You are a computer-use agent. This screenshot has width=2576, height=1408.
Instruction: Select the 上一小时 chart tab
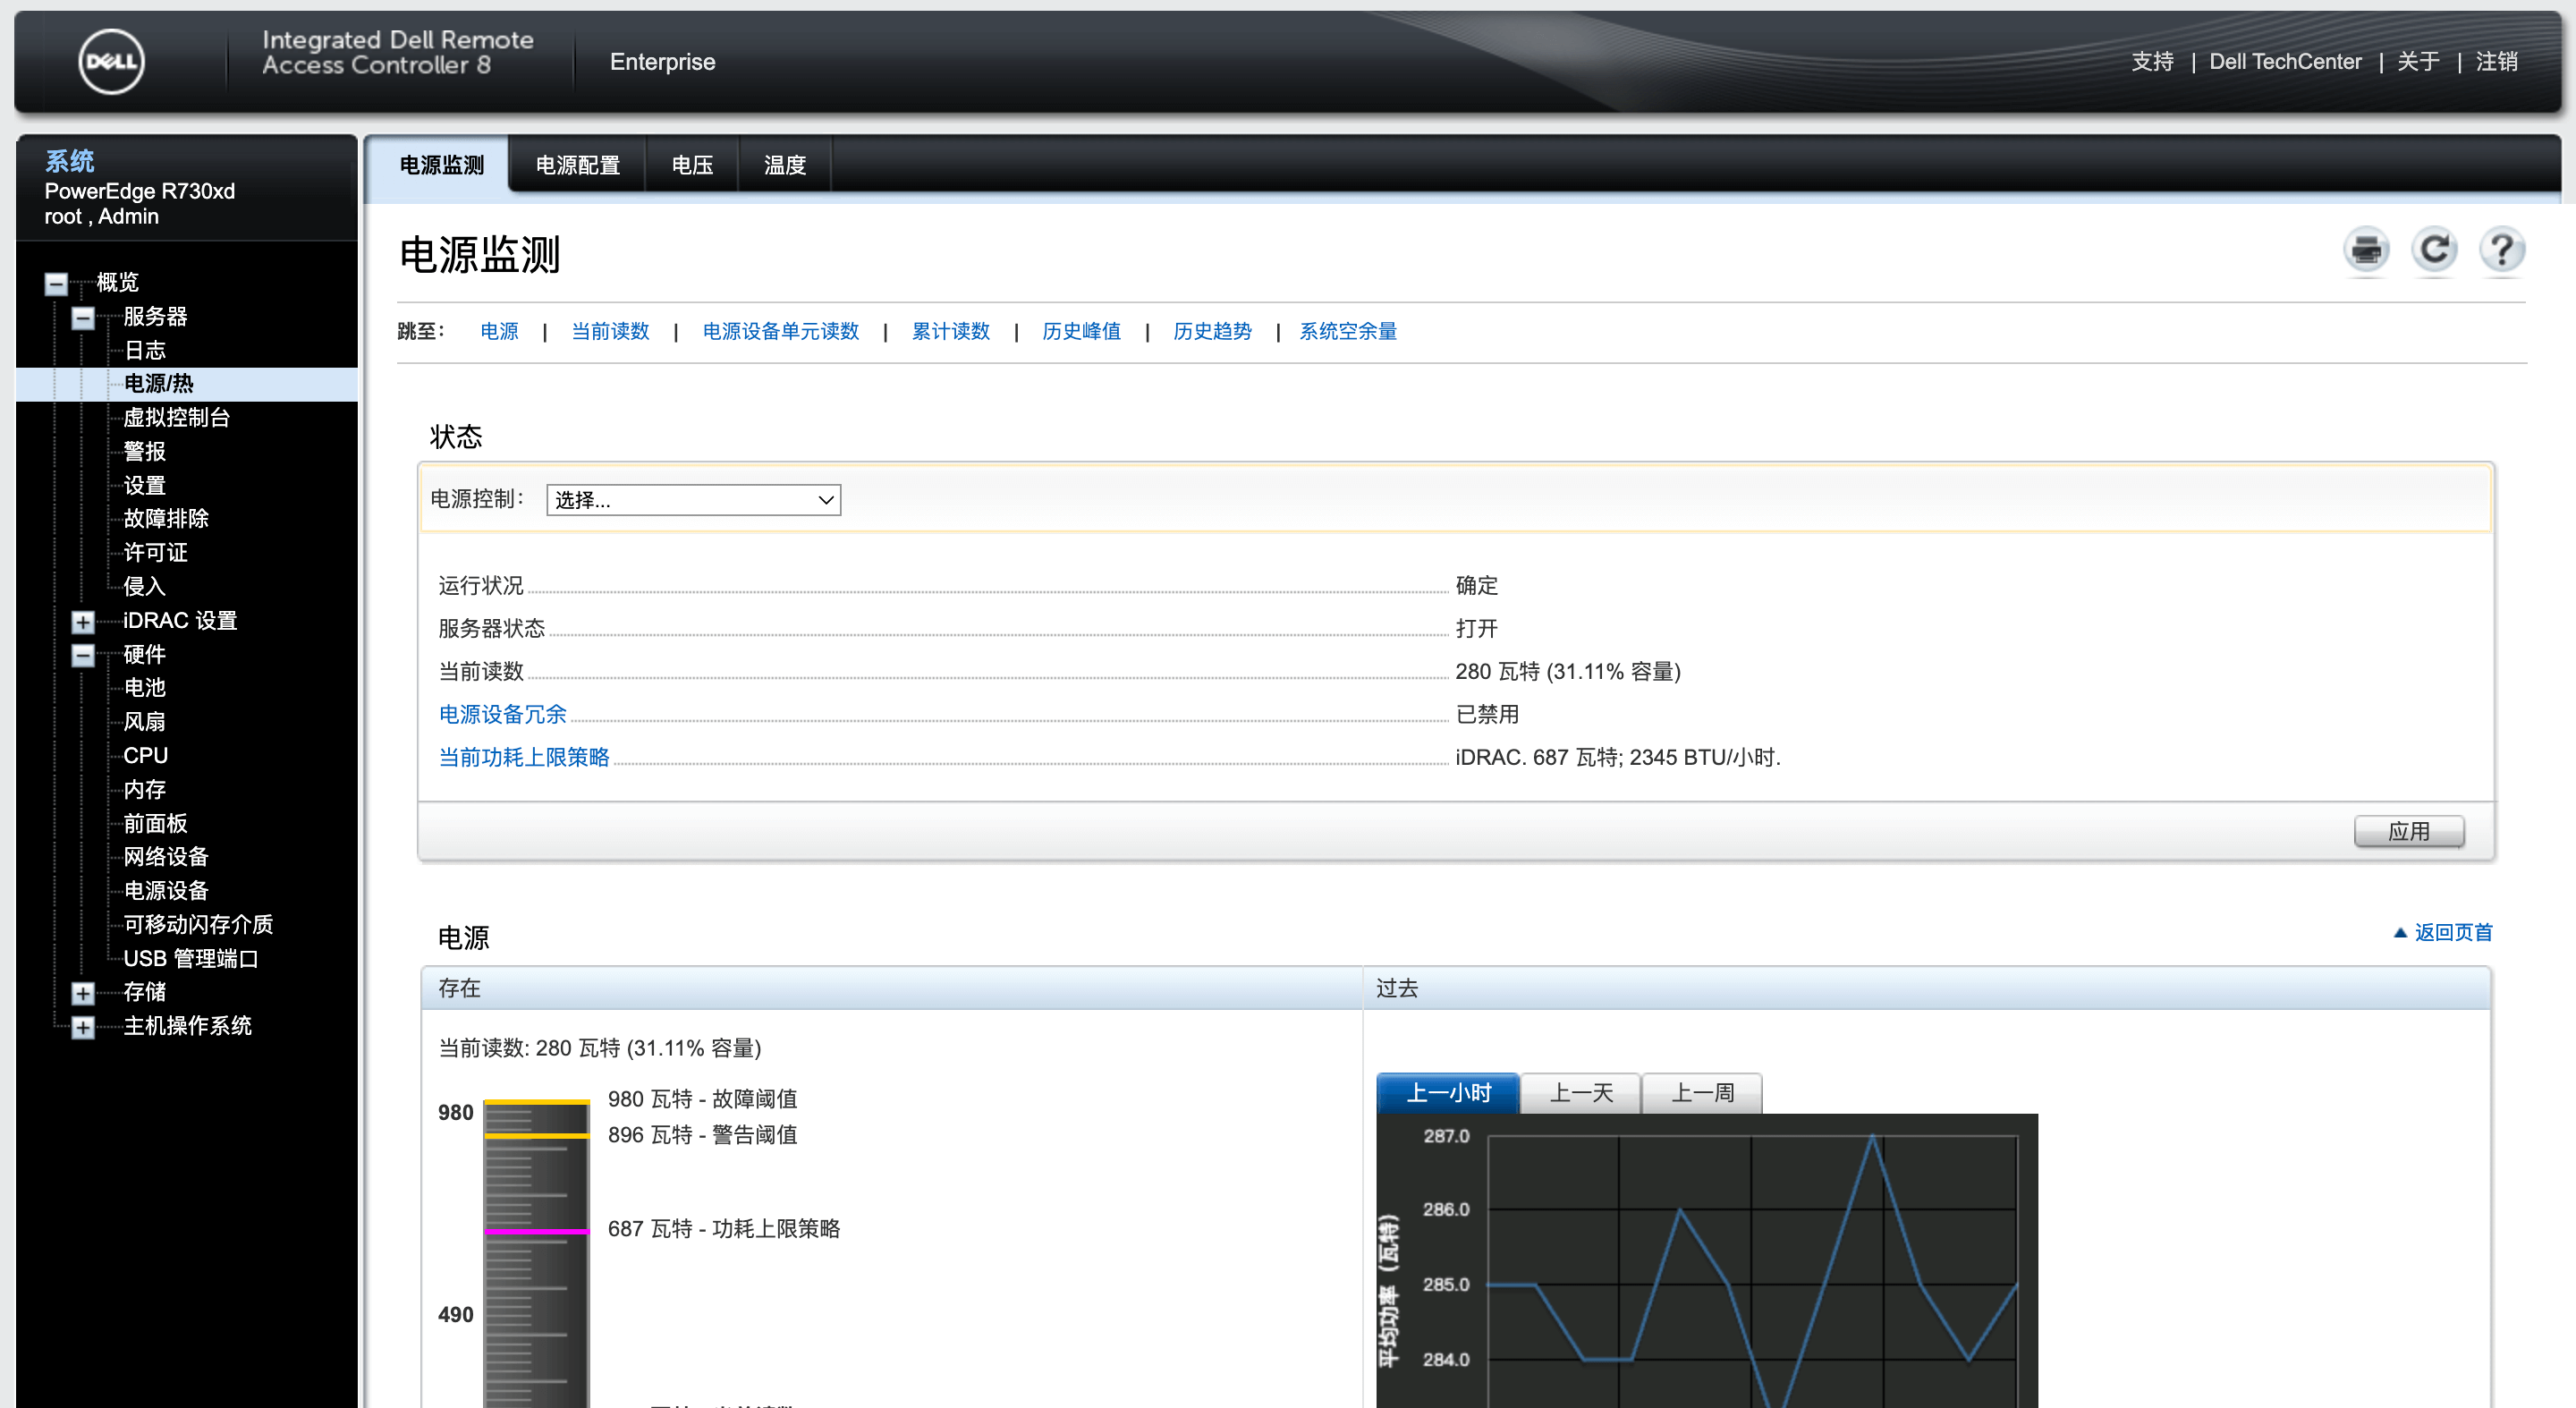[1448, 1093]
